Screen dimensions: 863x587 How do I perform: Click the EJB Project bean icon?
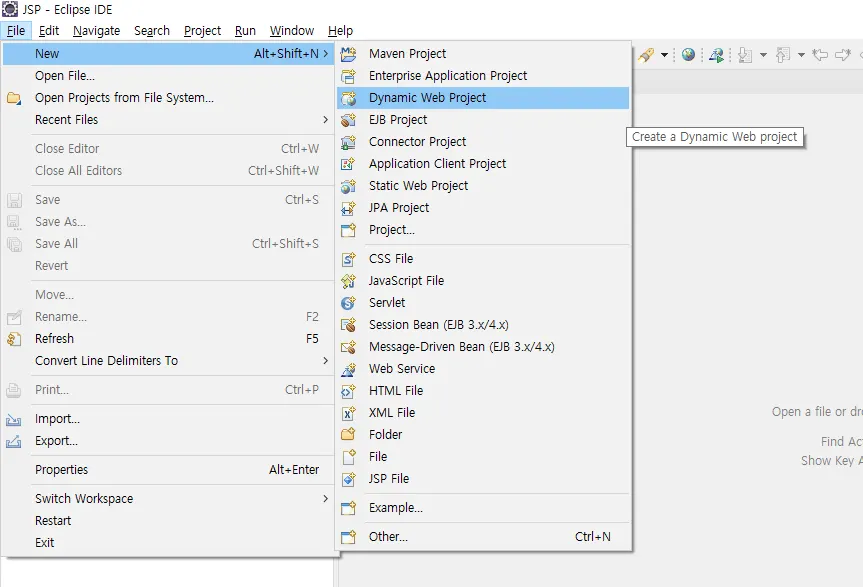348,120
